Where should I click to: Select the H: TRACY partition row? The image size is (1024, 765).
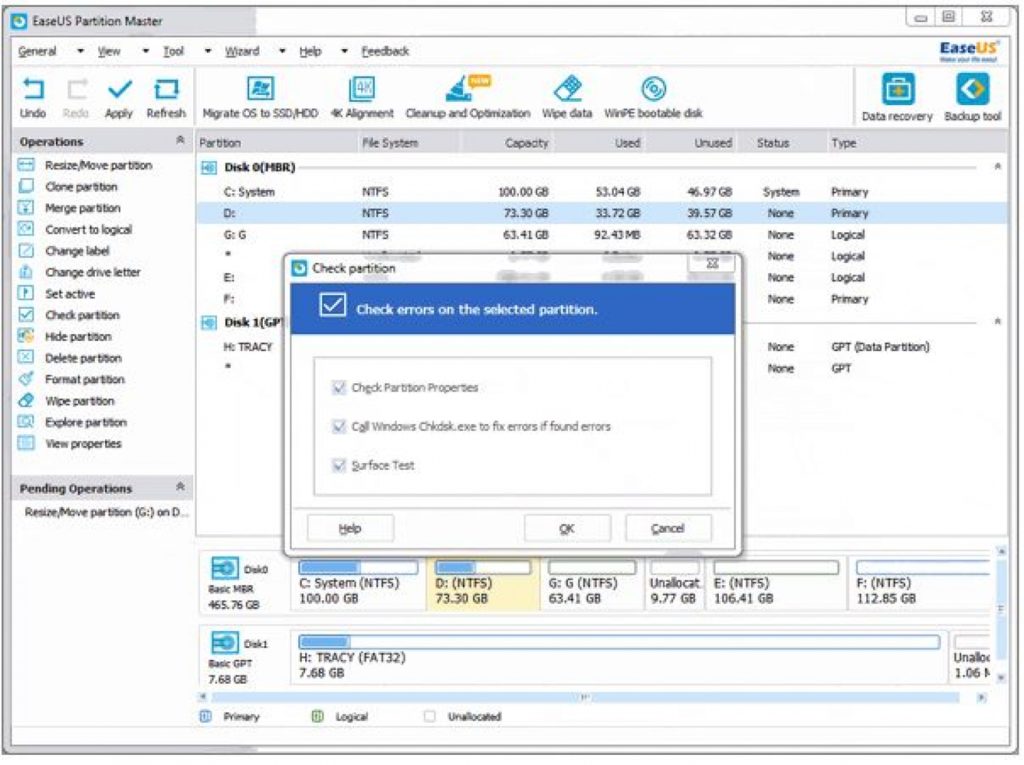248,347
